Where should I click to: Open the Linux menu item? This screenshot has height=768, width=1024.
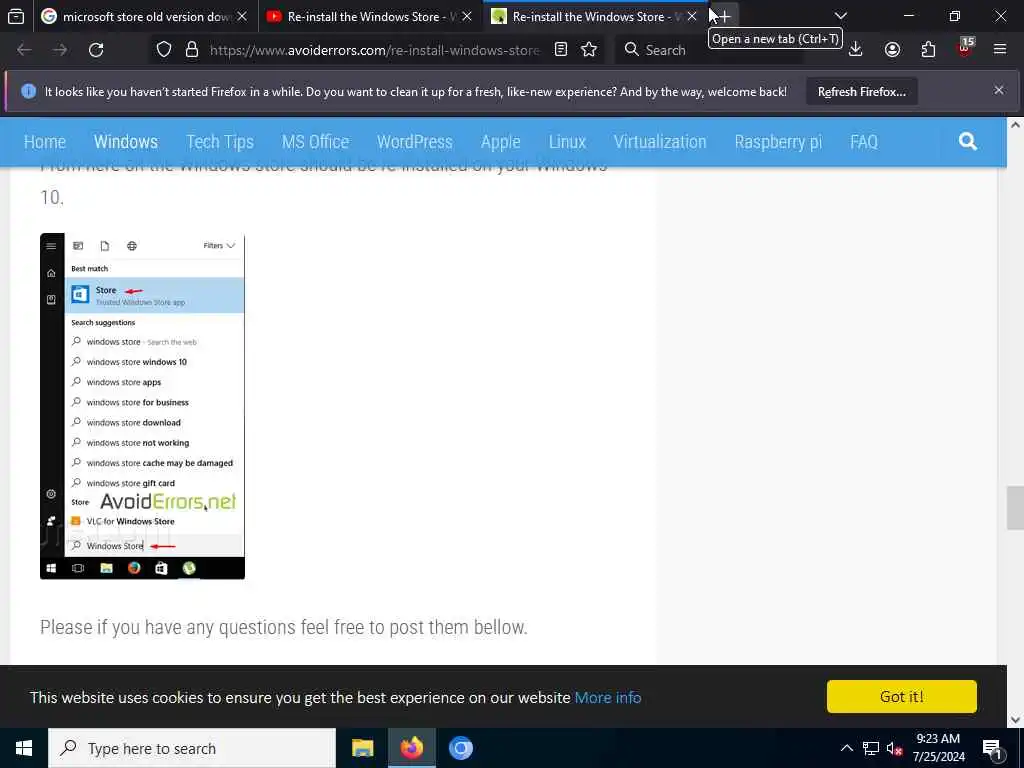click(567, 142)
